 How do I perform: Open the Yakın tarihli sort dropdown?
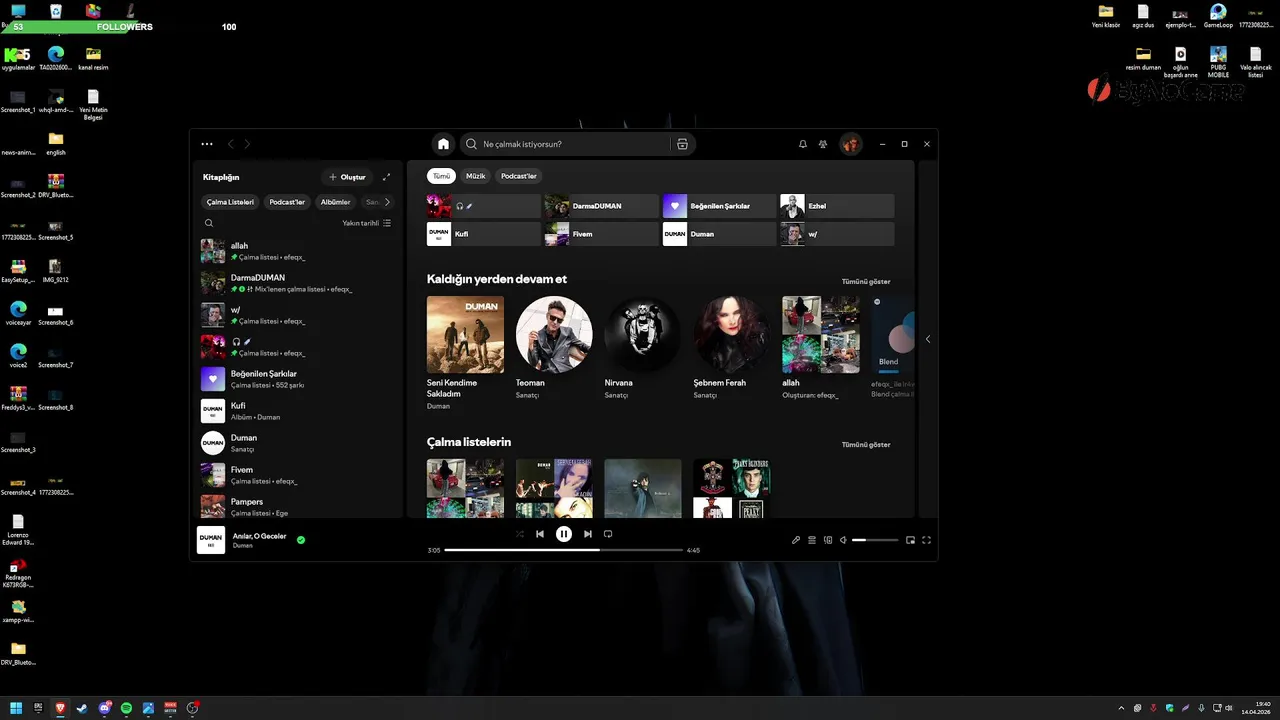click(366, 223)
